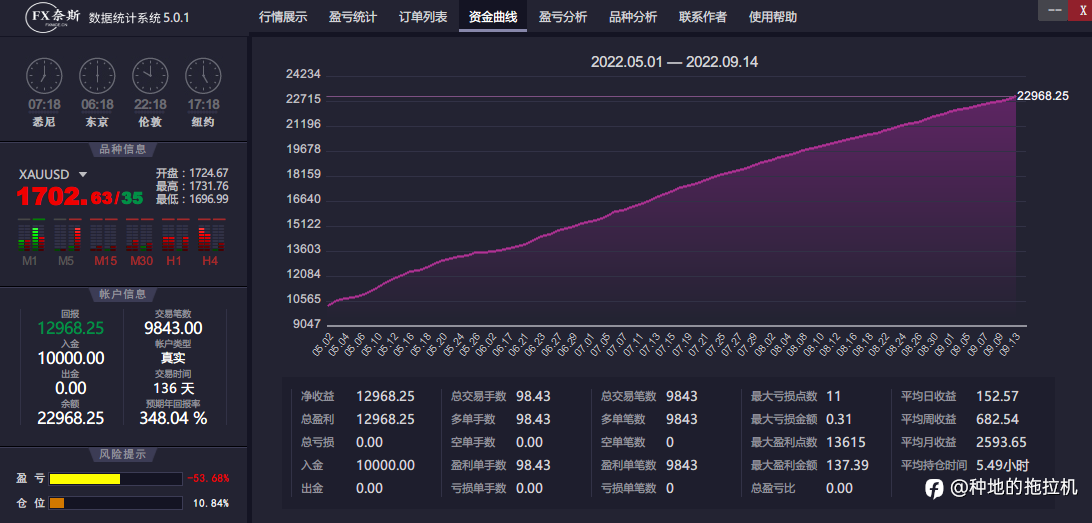This screenshot has height=523, width=1092.
Task: Click the M1 timeframe signal bars
Action: 30,235
